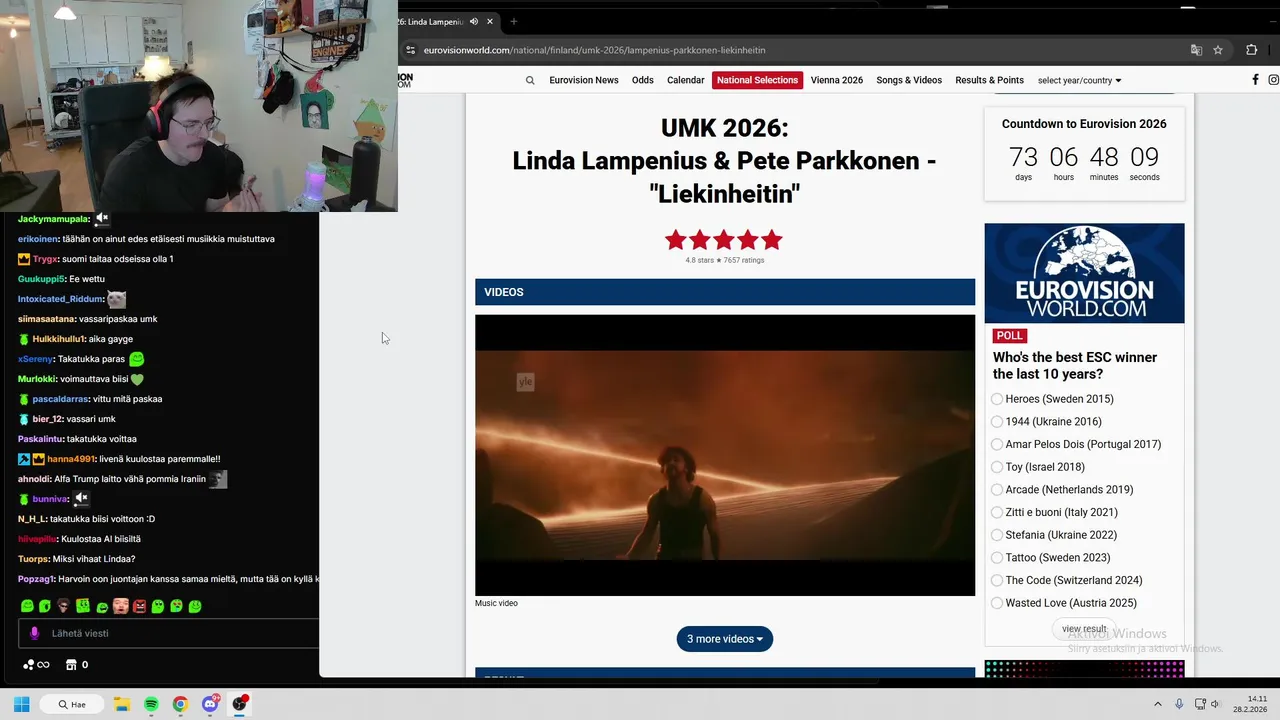Open username hanna4991 in chat
1280x720 pixels.
[70, 459]
